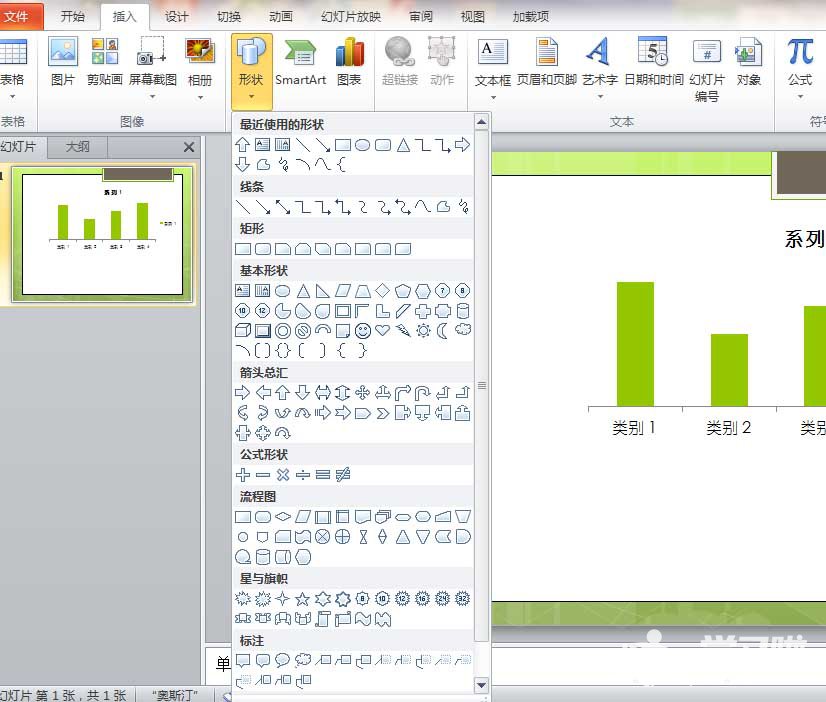Image resolution: width=826 pixels, height=702 pixels.
Task: Collapse the open 形状 shapes dropdown
Action: 250,70
